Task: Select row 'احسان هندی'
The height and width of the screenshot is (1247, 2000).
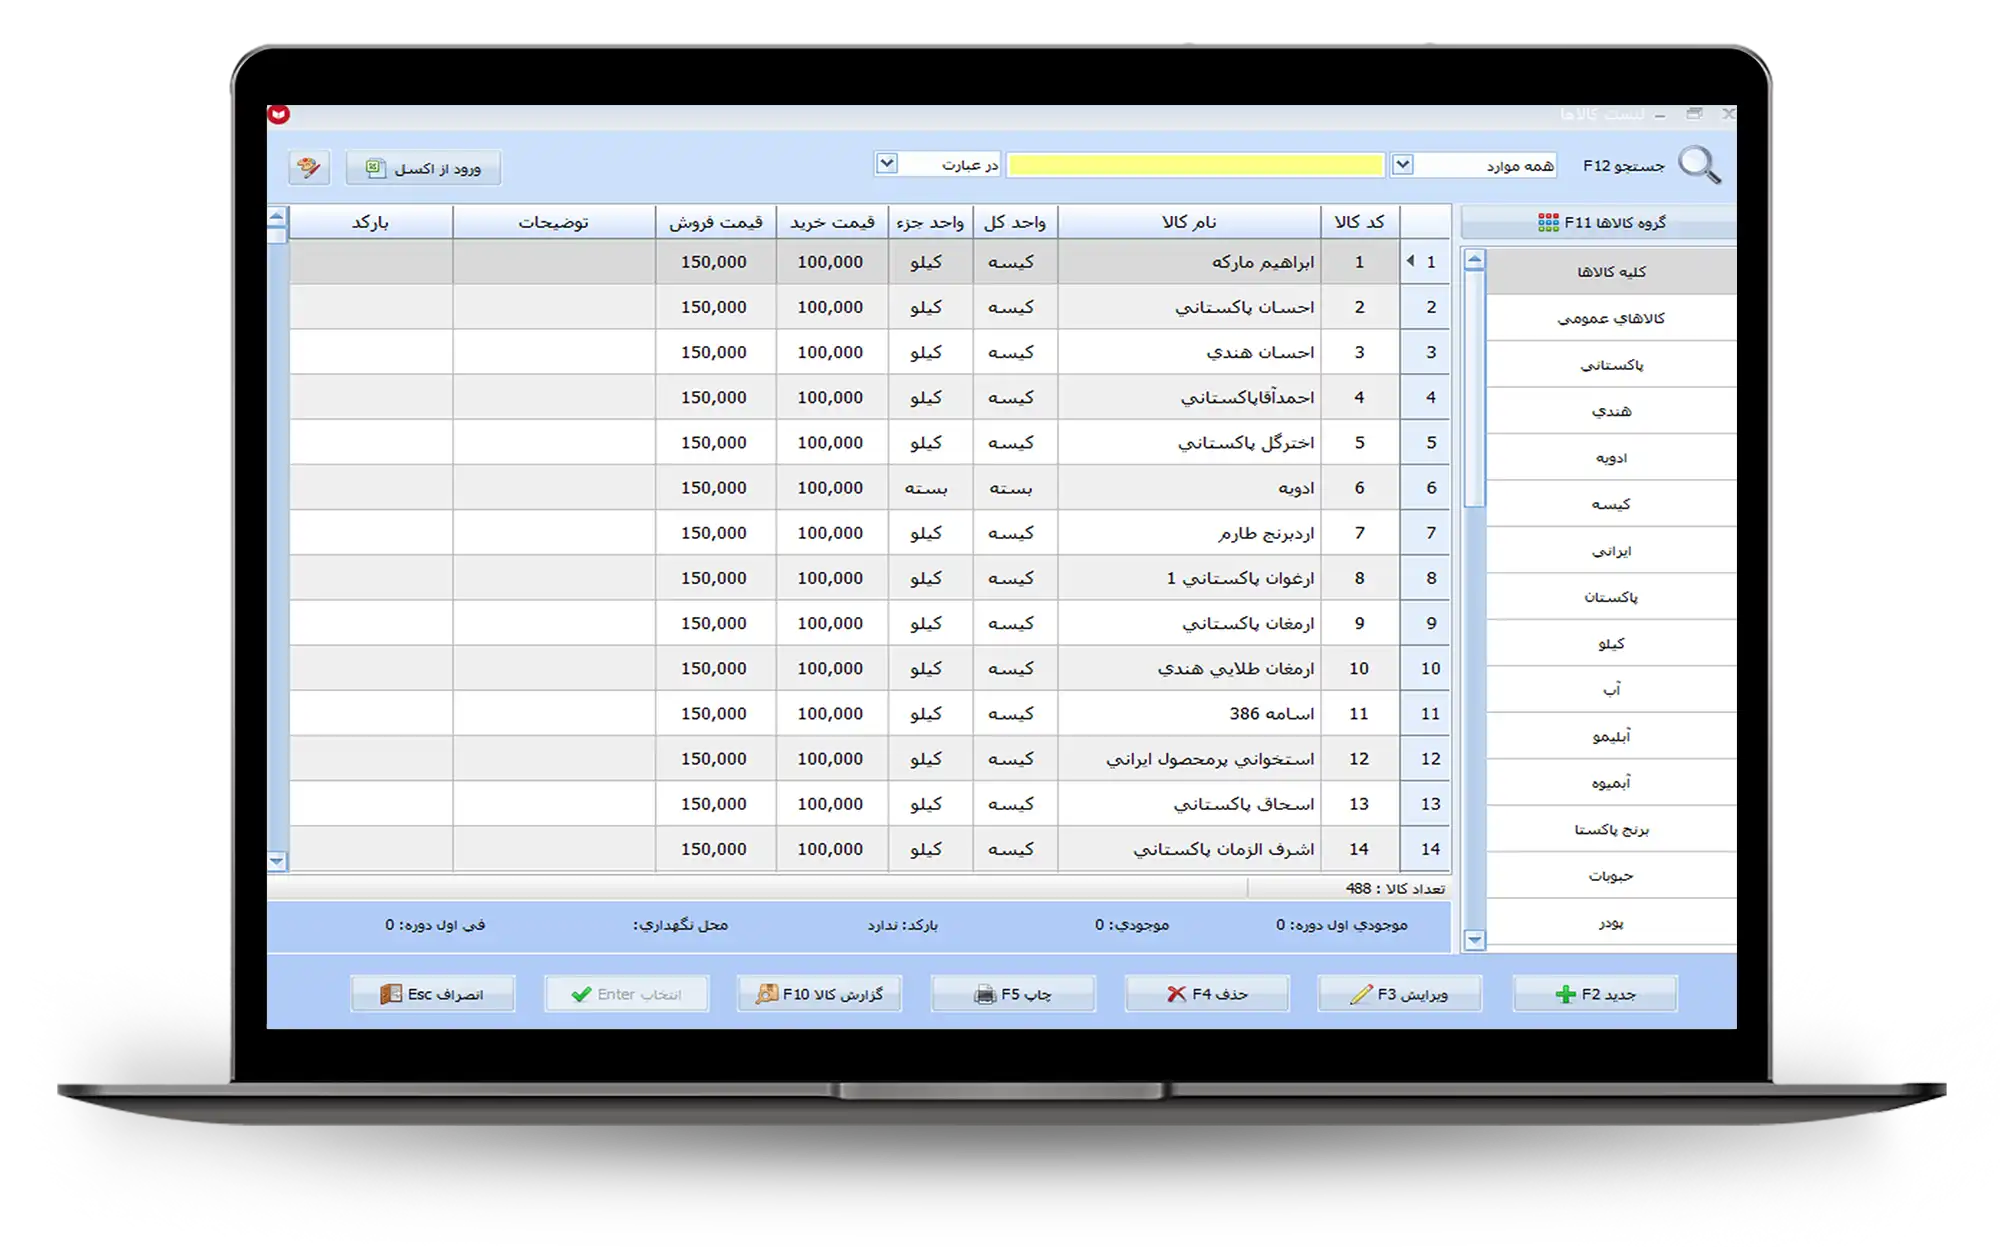Action: pos(870,352)
